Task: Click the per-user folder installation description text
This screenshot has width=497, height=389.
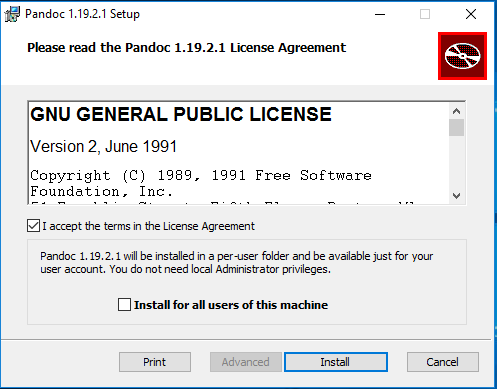Action: coord(236,263)
